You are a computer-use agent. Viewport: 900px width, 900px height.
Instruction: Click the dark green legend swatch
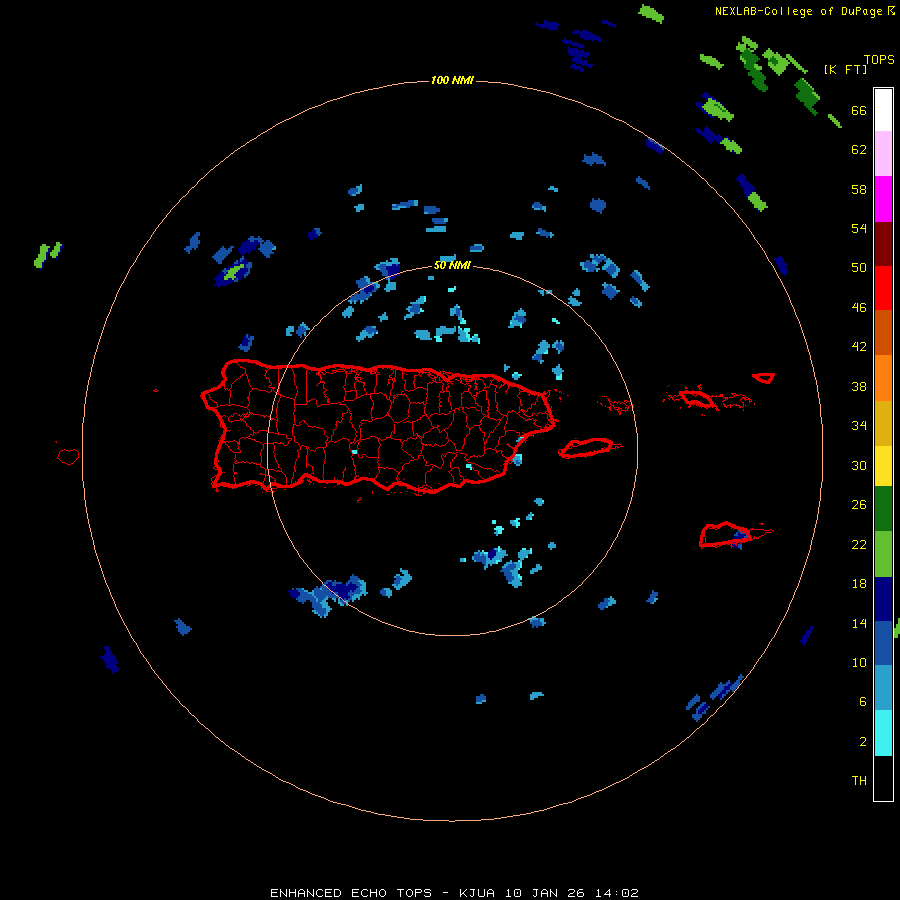[x=883, y=509]
